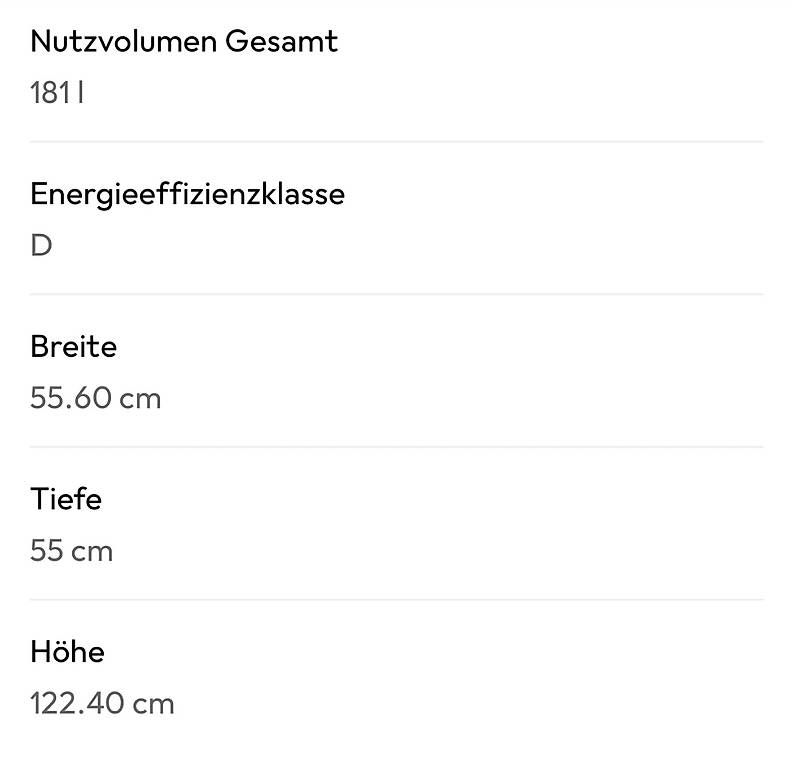Click the cm unit in the Tiefe row
793x768 pixels.
click(92, 552)
